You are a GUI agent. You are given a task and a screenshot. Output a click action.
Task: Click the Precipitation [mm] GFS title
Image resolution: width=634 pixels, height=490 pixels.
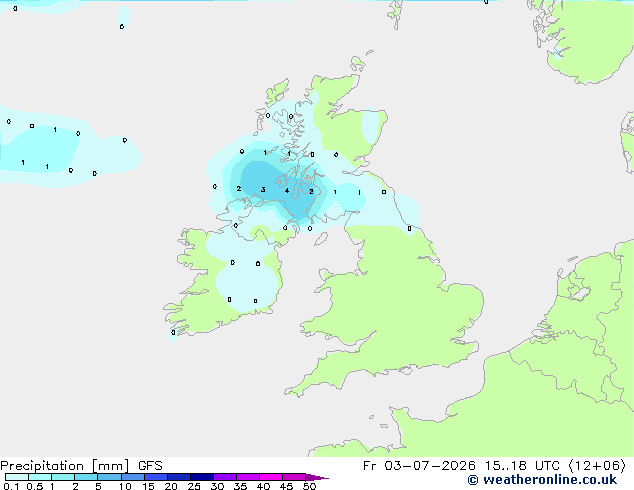click(x=81, y=466)
